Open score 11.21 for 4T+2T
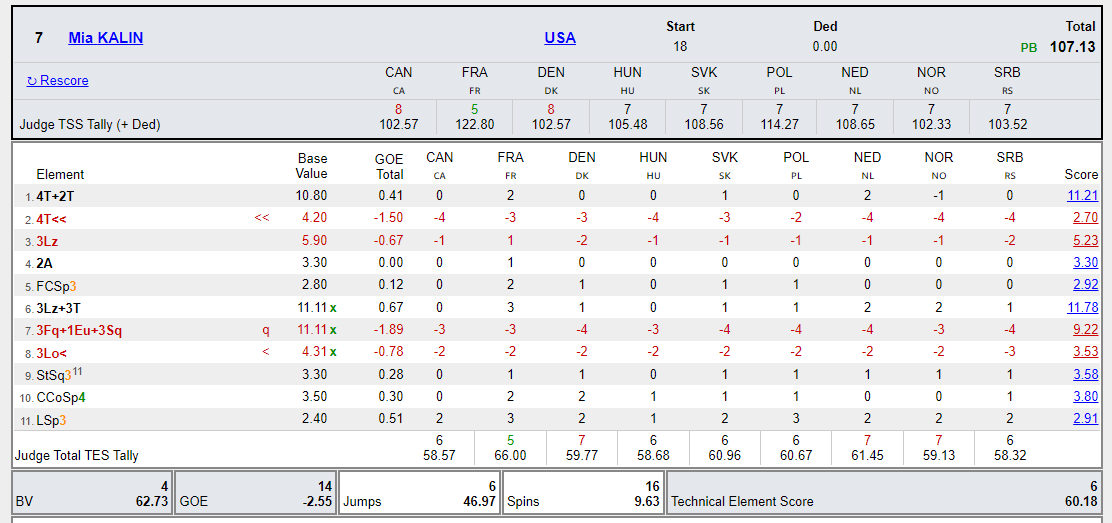The width and height of the screenshot is (1112, 523). (x=1081, y=196)
